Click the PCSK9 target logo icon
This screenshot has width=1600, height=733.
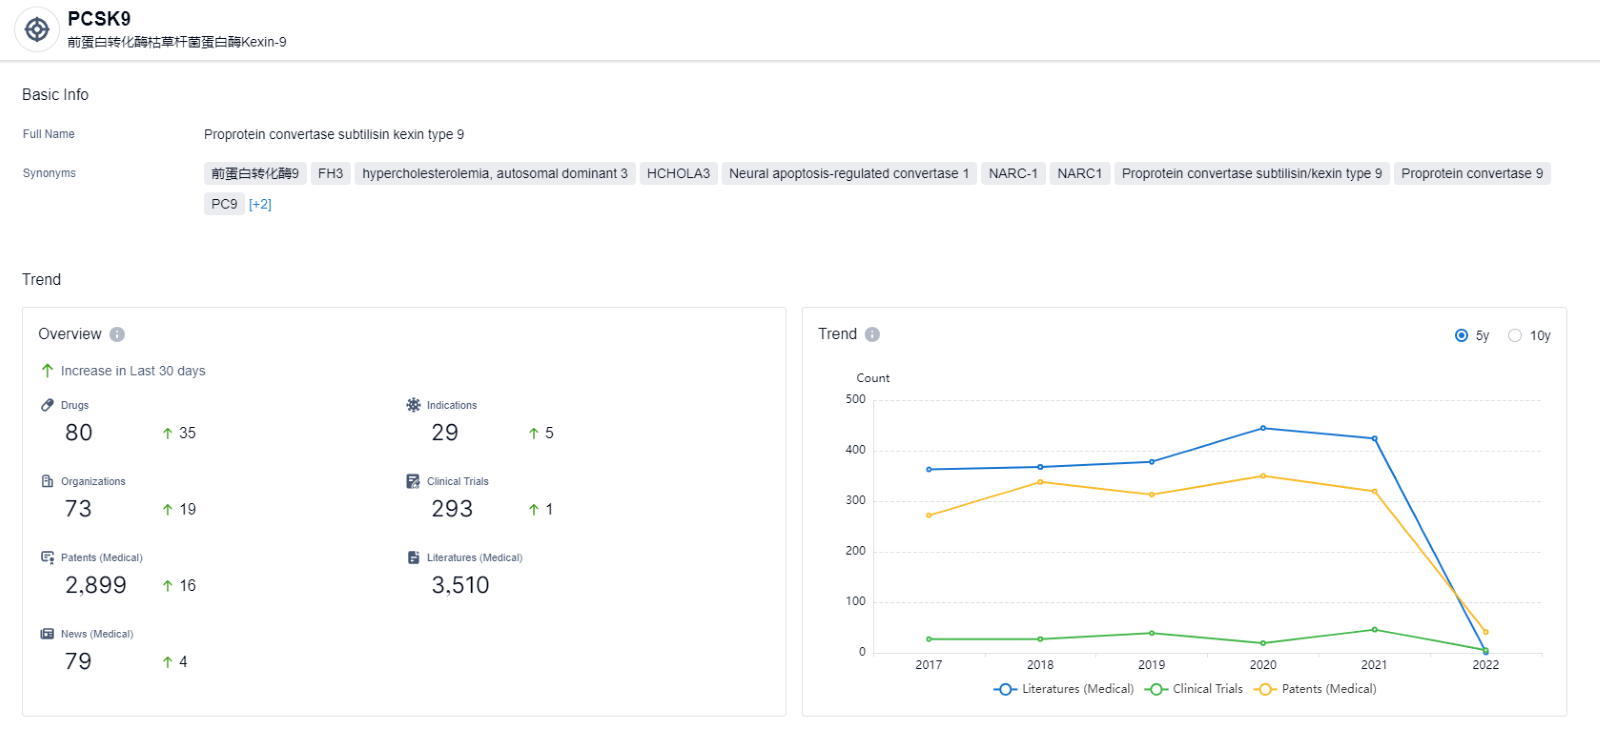pyautogui.click(x=37, y=30)
